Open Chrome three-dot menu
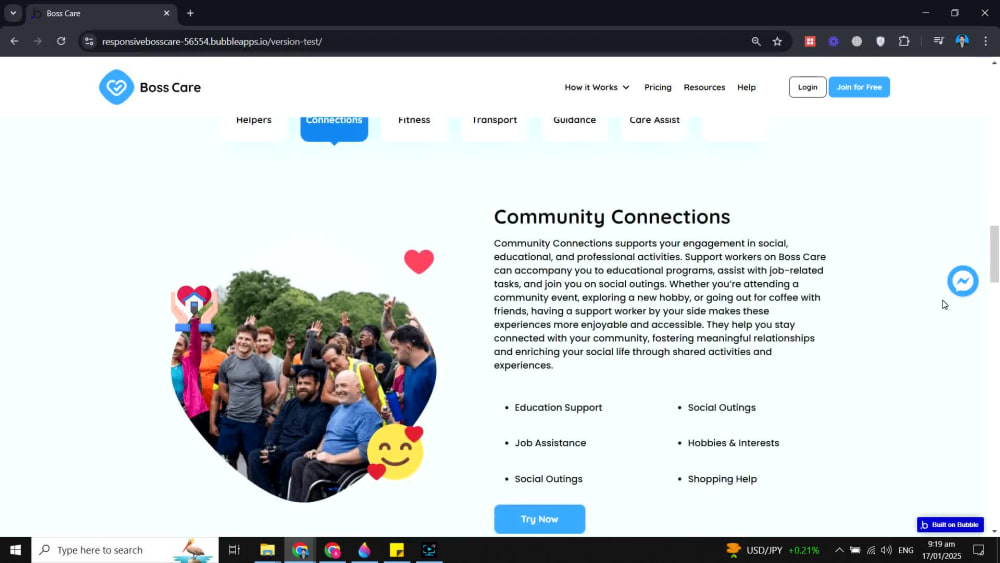1000x563 pixels. tap(985, 41)
